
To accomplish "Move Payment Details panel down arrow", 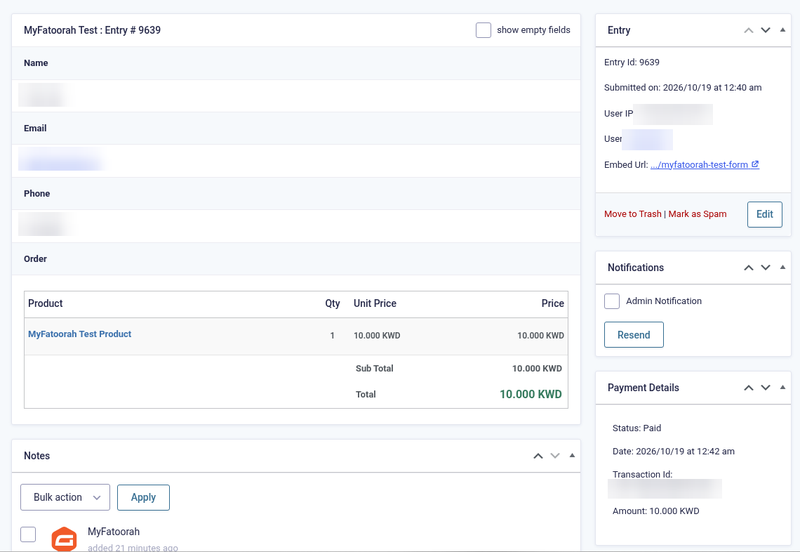I will coord(765,388).
